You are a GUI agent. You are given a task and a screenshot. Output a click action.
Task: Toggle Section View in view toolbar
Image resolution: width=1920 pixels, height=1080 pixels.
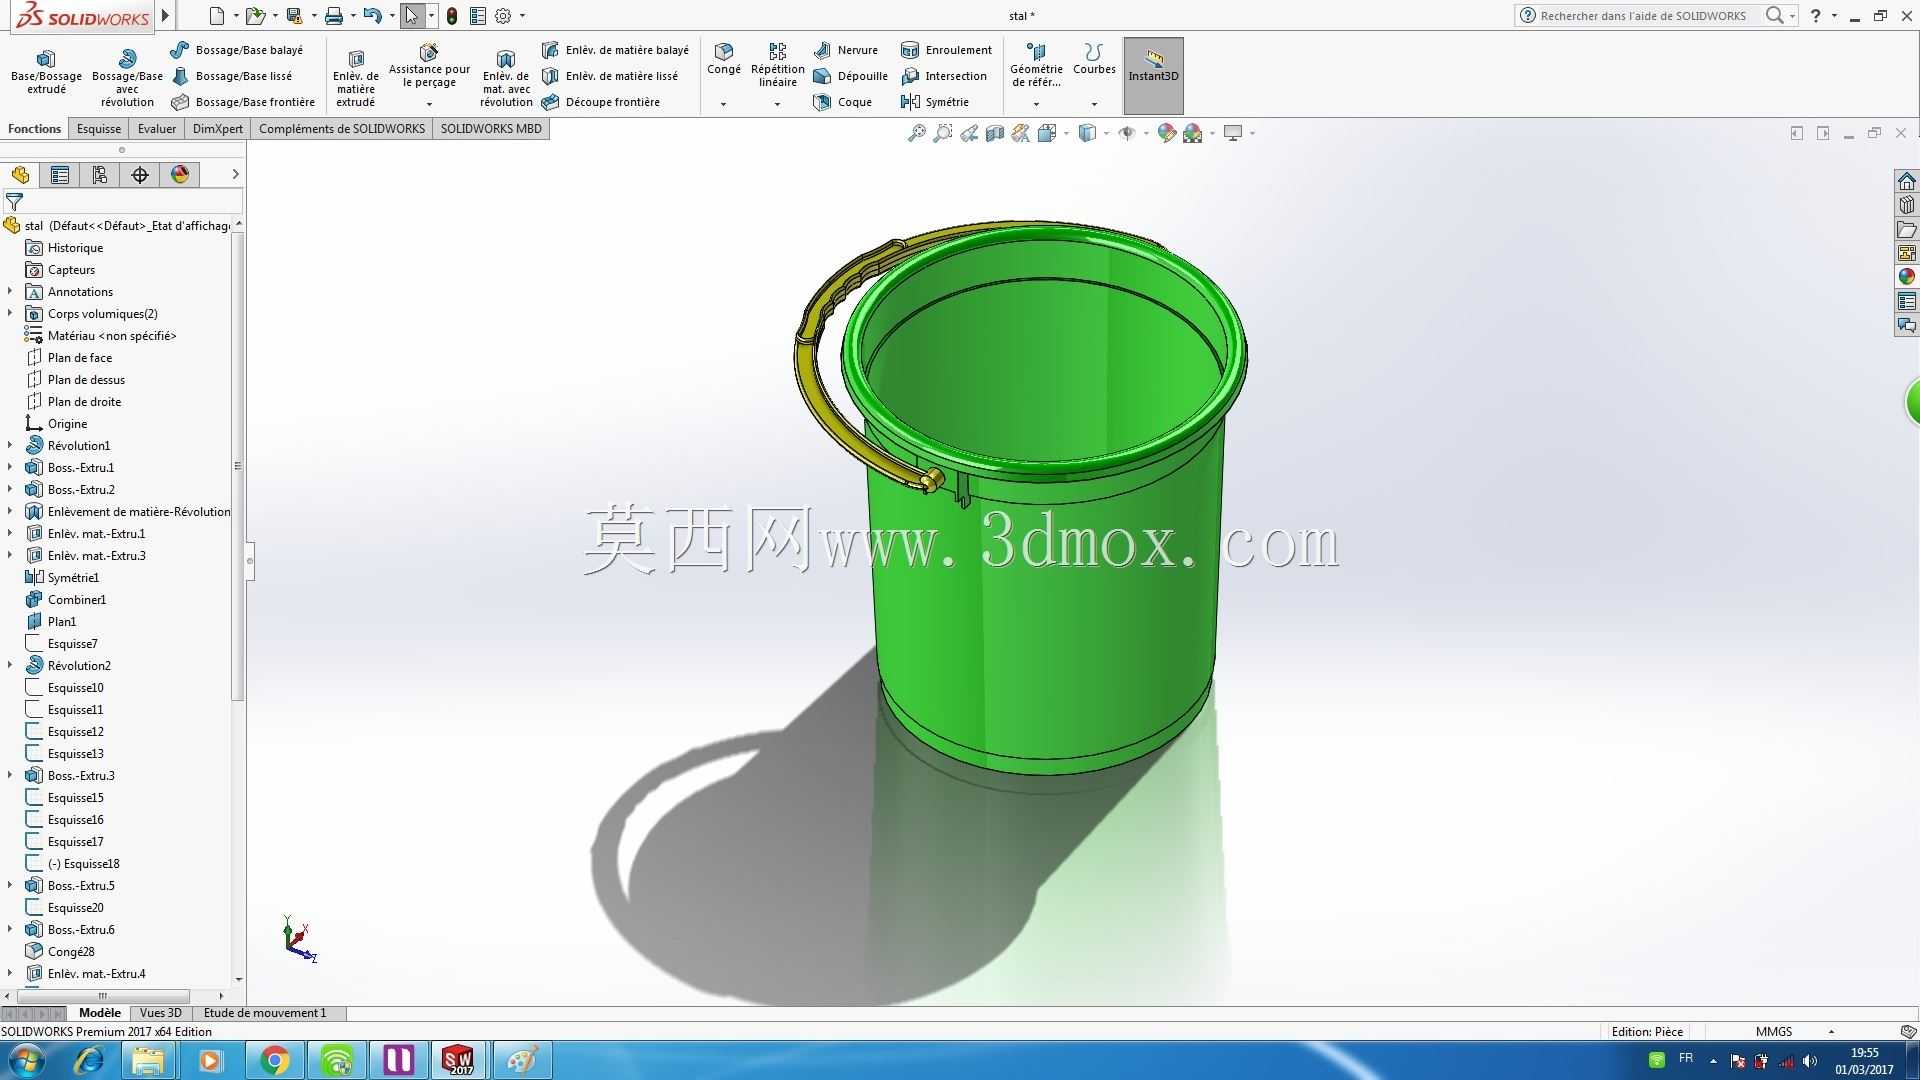994,133
